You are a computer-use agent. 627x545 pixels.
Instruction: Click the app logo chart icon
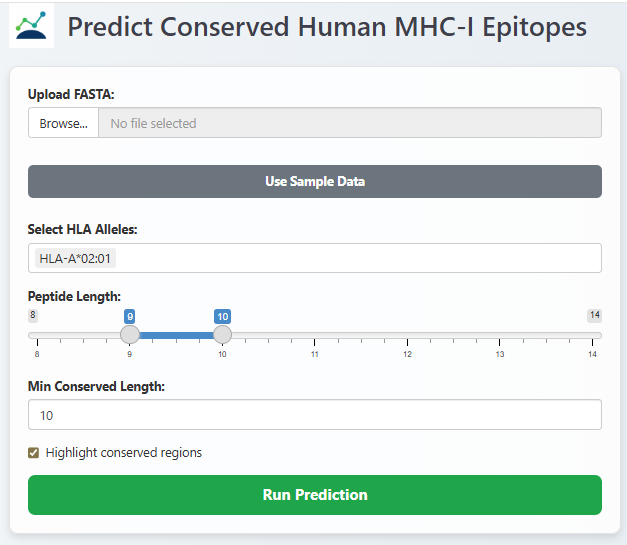pyautogui.click(x=32, y=25)
